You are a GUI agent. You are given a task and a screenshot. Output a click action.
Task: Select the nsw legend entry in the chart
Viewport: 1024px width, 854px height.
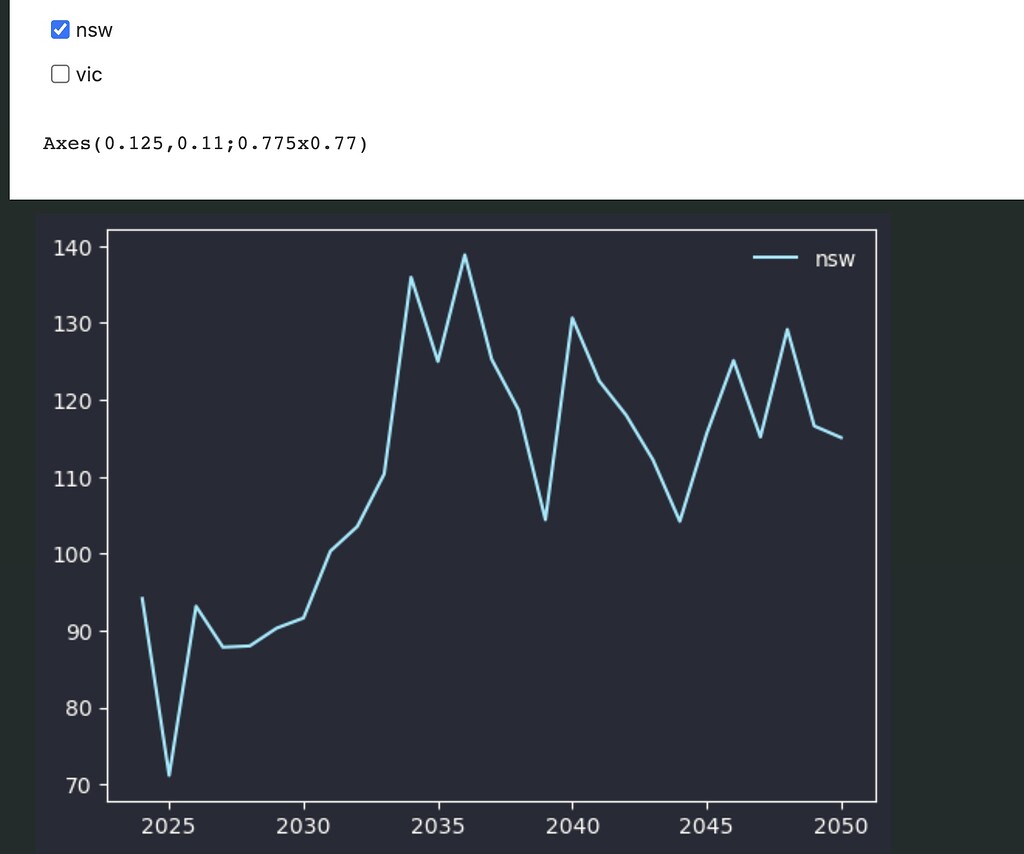(x=835, y=259)
